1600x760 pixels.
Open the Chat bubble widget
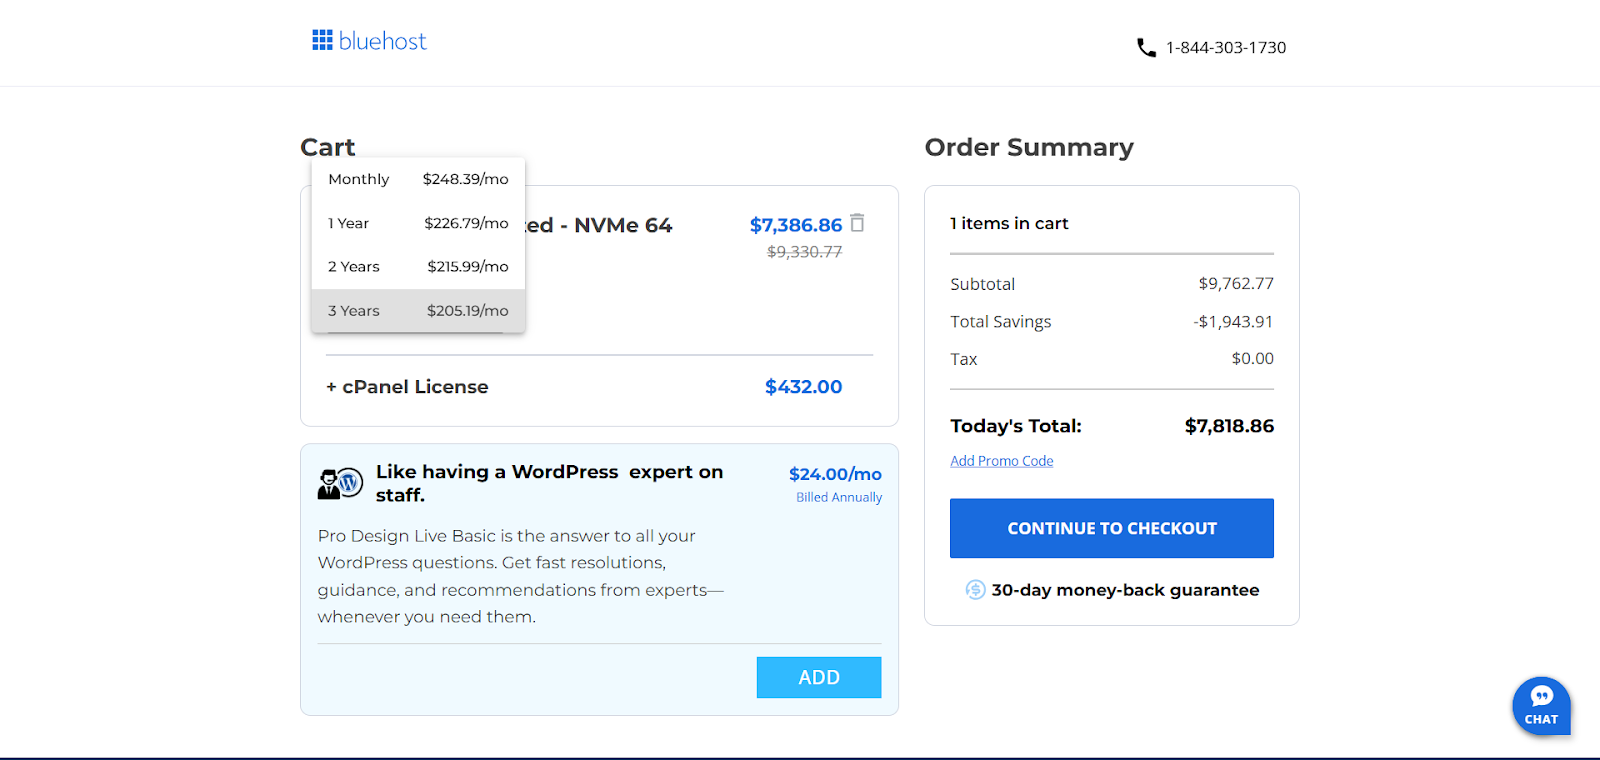coord(1541,706)
